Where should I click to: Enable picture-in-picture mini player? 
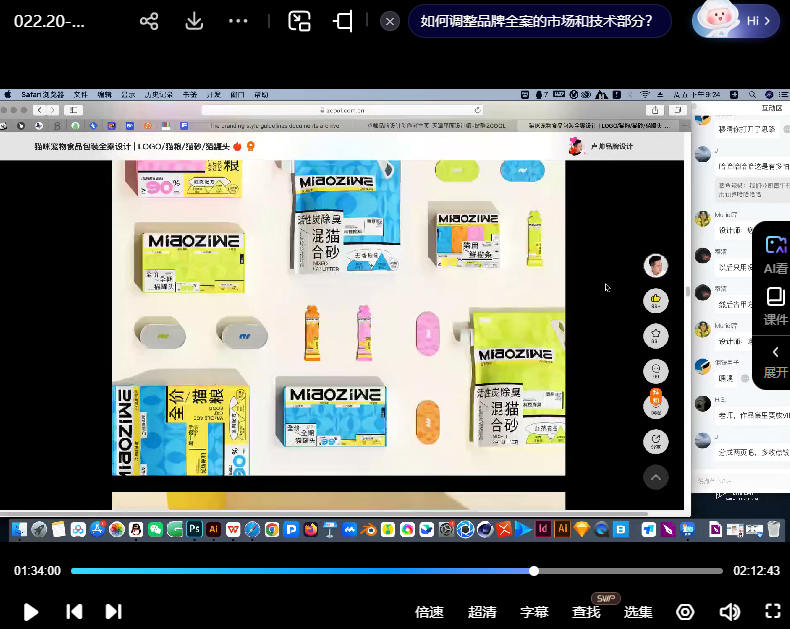pyautogui.click(x=299, y=21)
